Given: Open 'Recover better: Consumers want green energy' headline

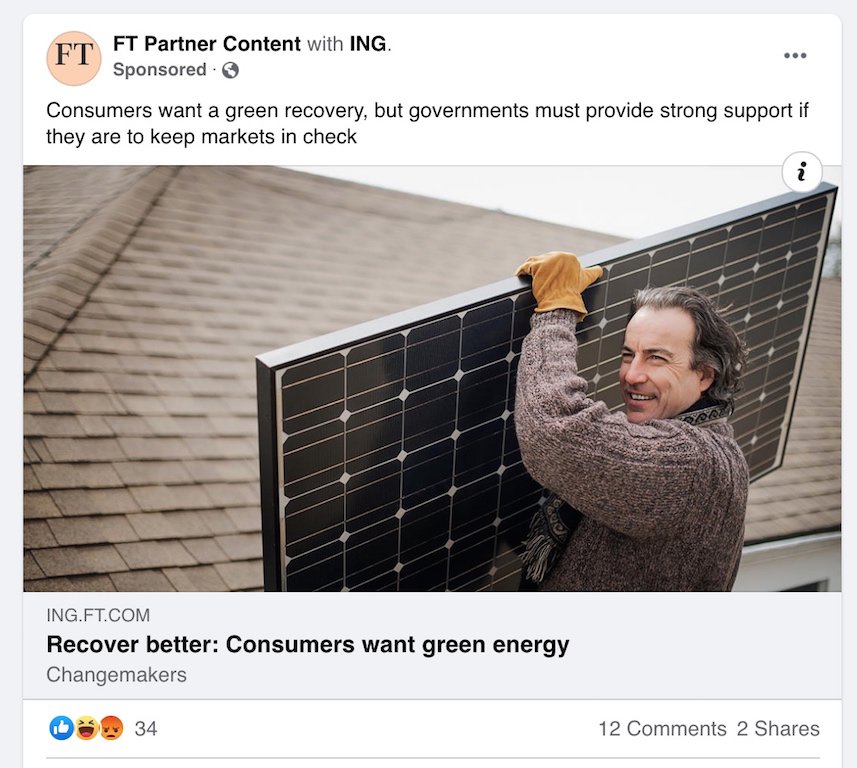Looking at the screenshot, I should point(308,644).
